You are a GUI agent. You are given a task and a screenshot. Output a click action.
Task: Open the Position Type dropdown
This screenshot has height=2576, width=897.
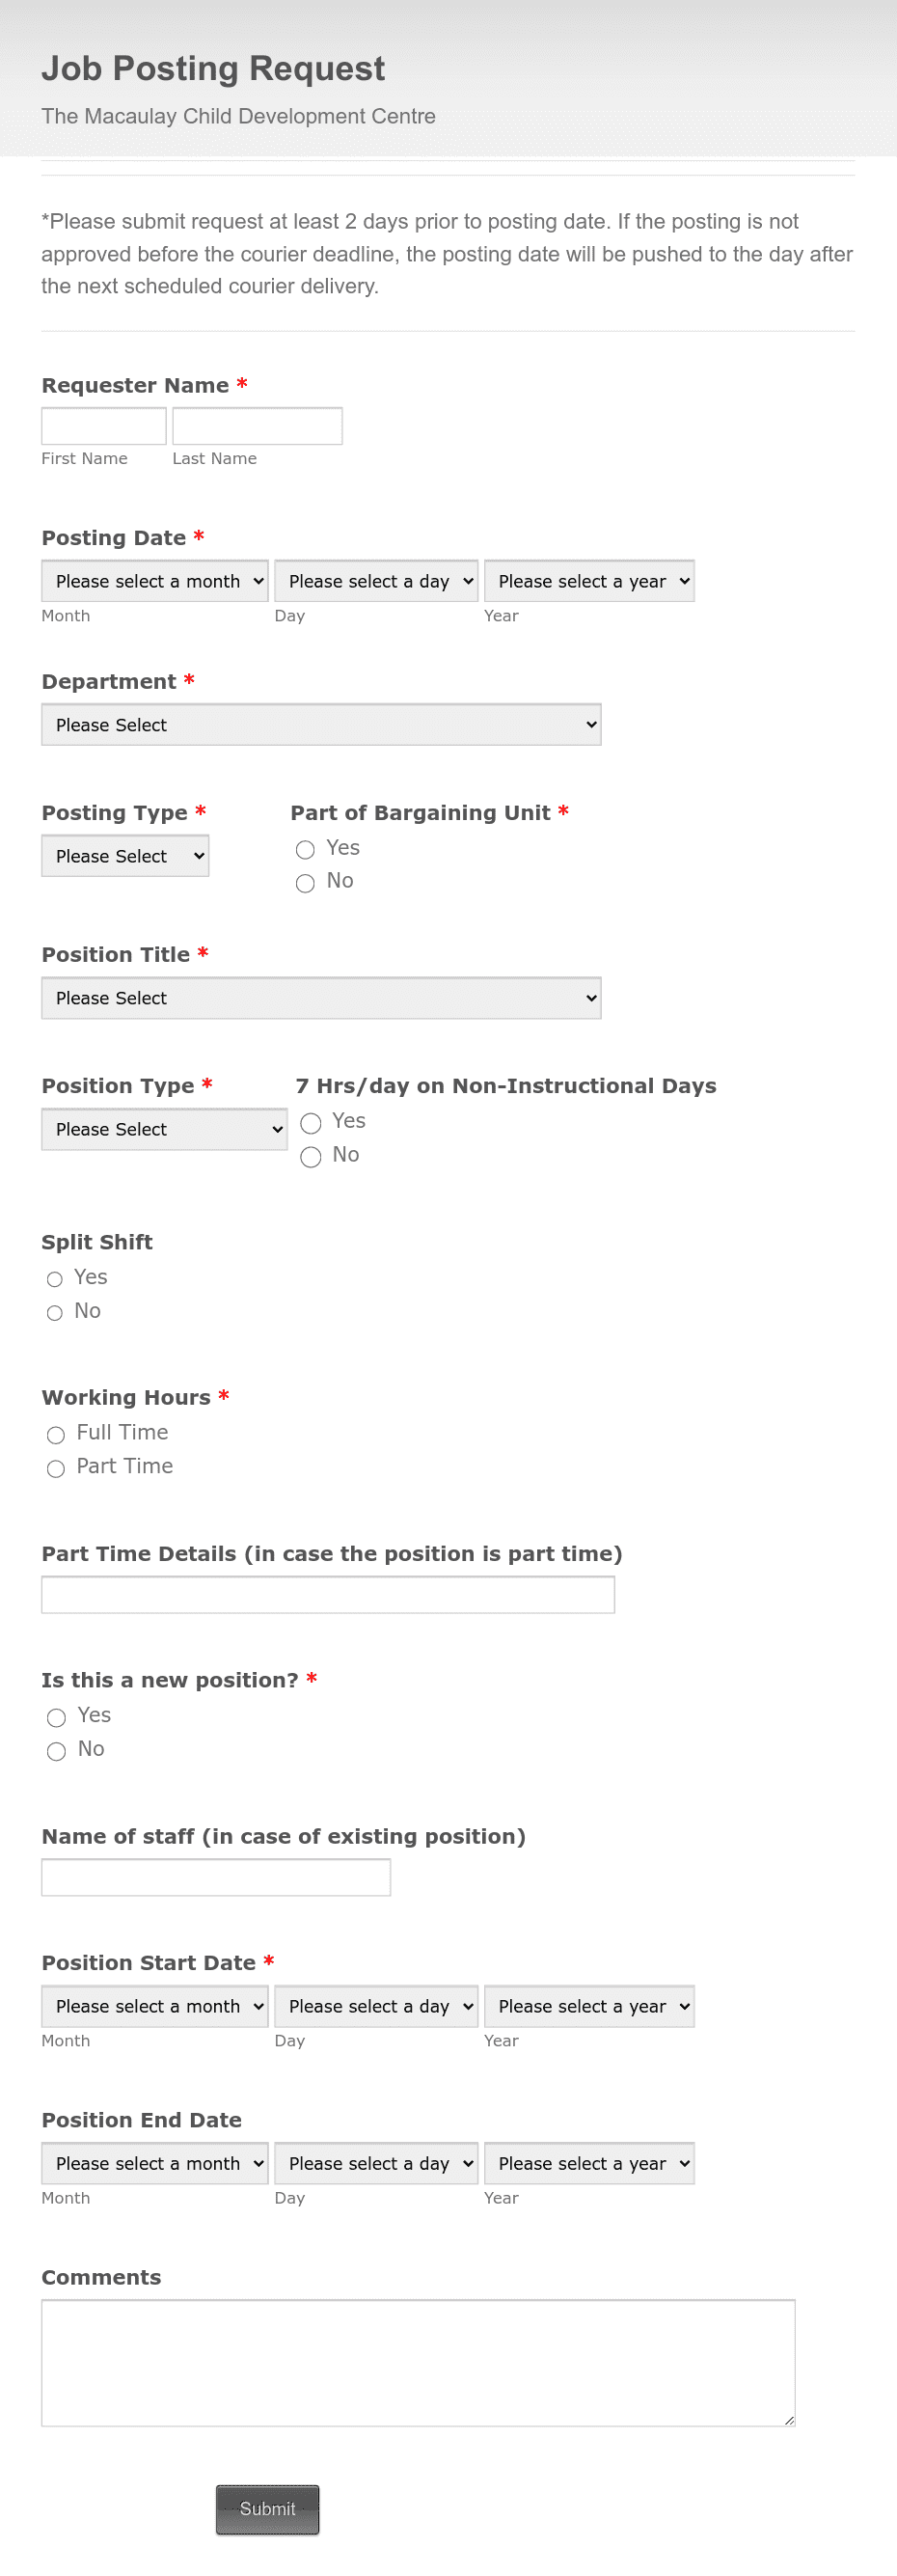tap(163, 1129)
